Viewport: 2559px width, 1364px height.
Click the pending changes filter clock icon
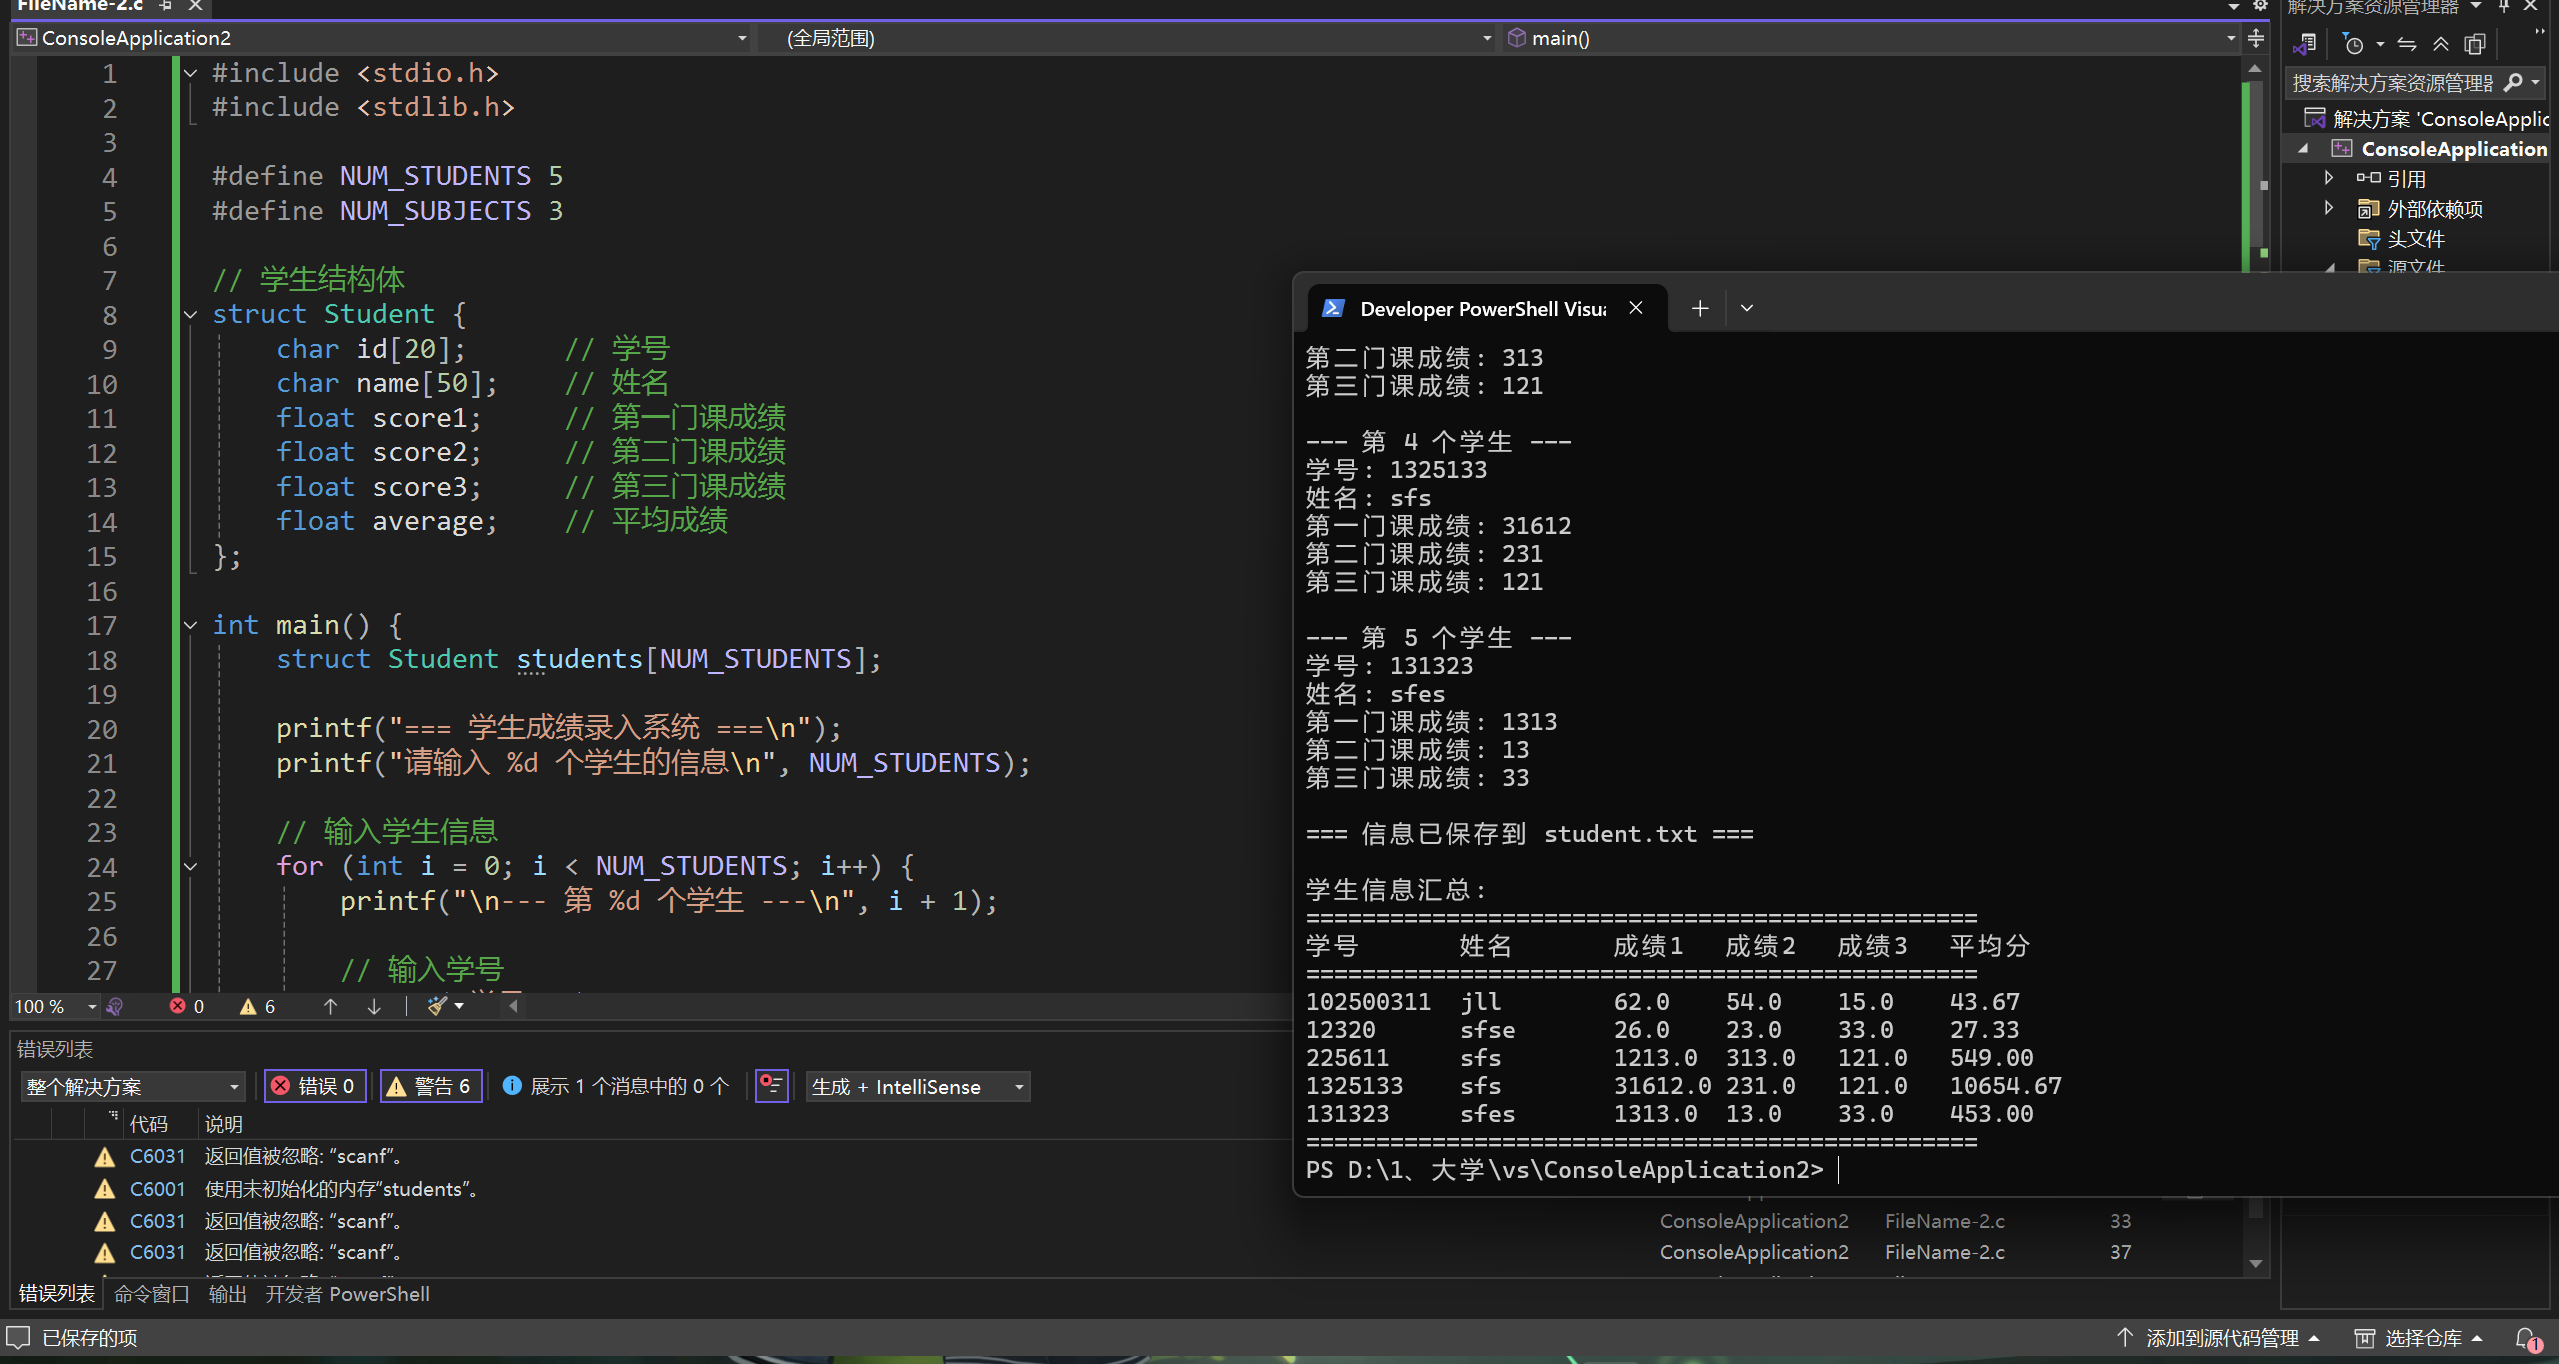tap(2353, 45)
